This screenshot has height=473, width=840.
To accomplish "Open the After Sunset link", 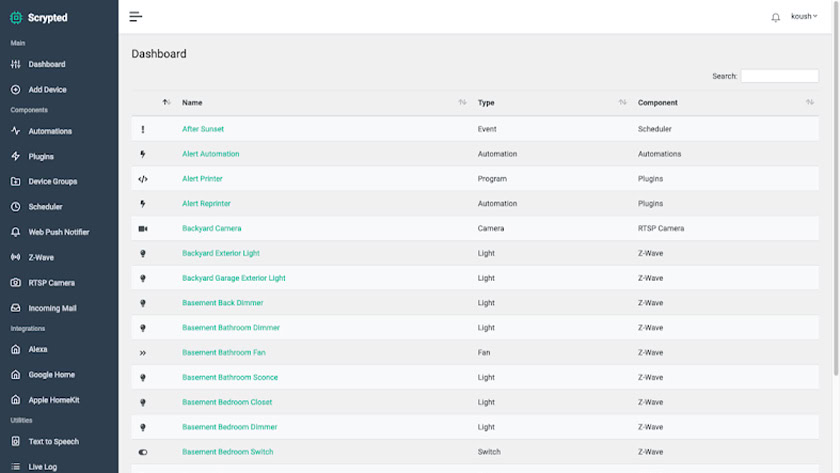I will (x=203, y=129).
